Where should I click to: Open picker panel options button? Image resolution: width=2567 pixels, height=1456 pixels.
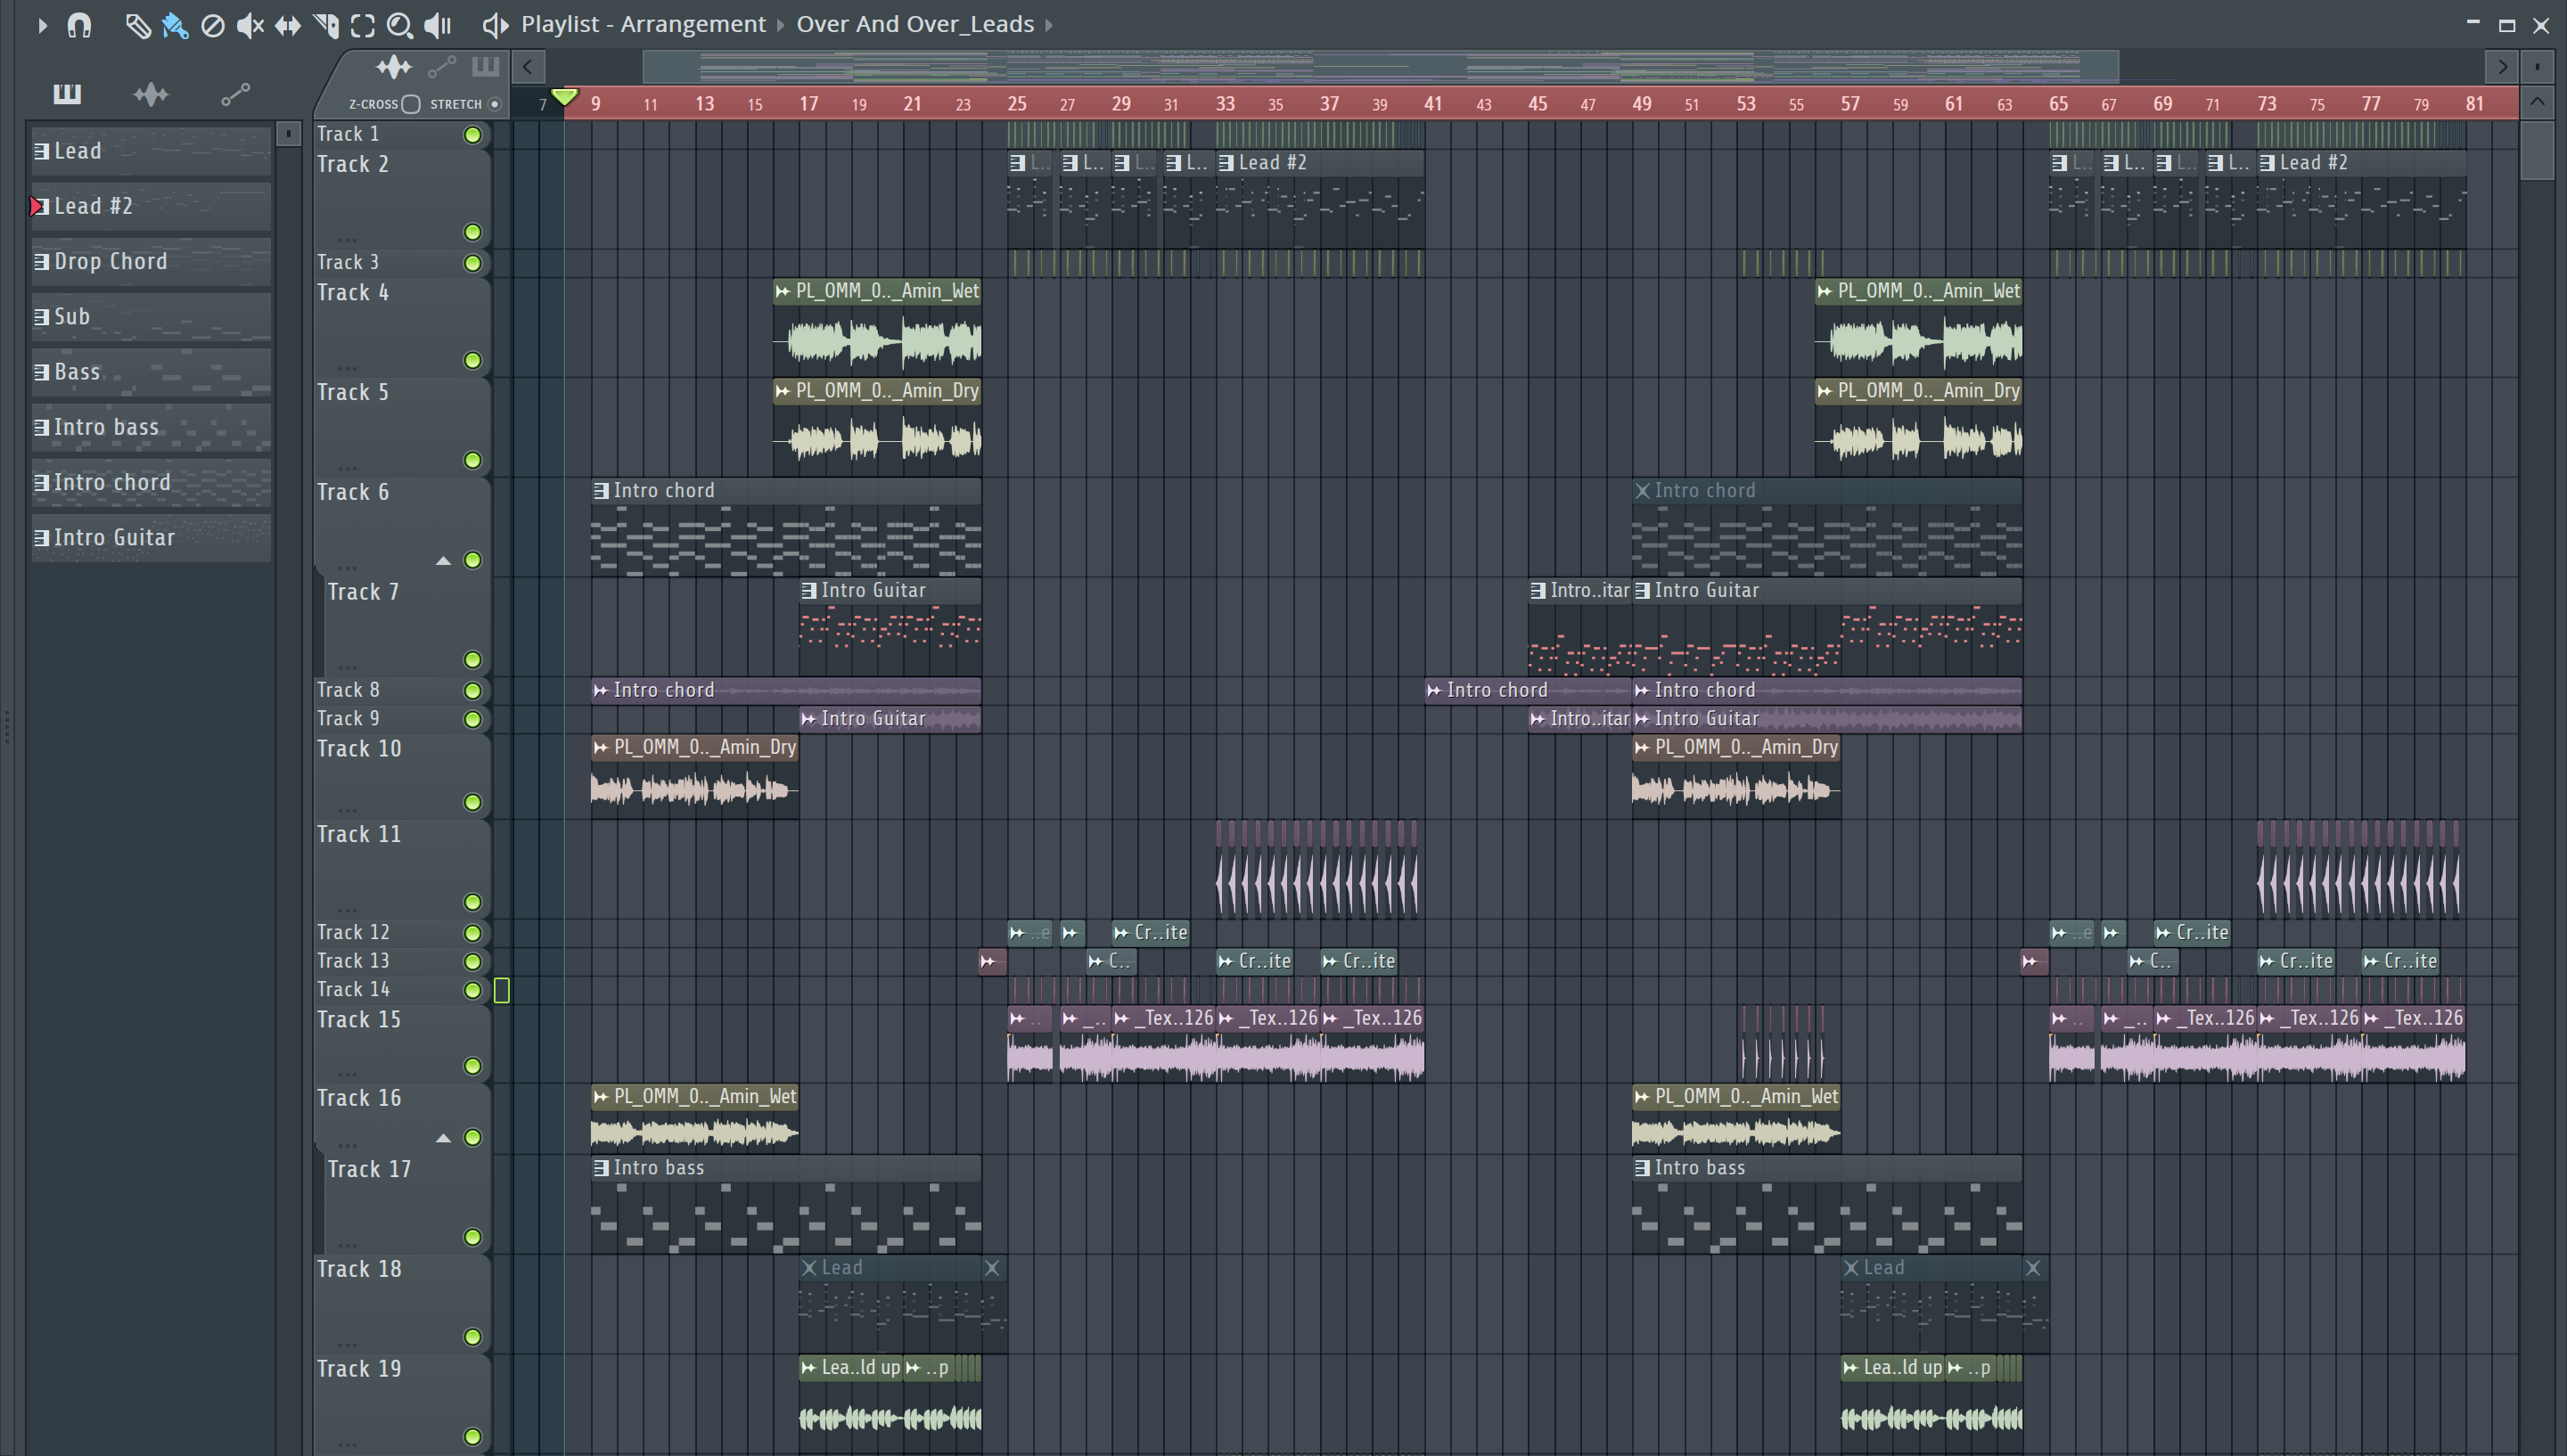click(288, 133)
